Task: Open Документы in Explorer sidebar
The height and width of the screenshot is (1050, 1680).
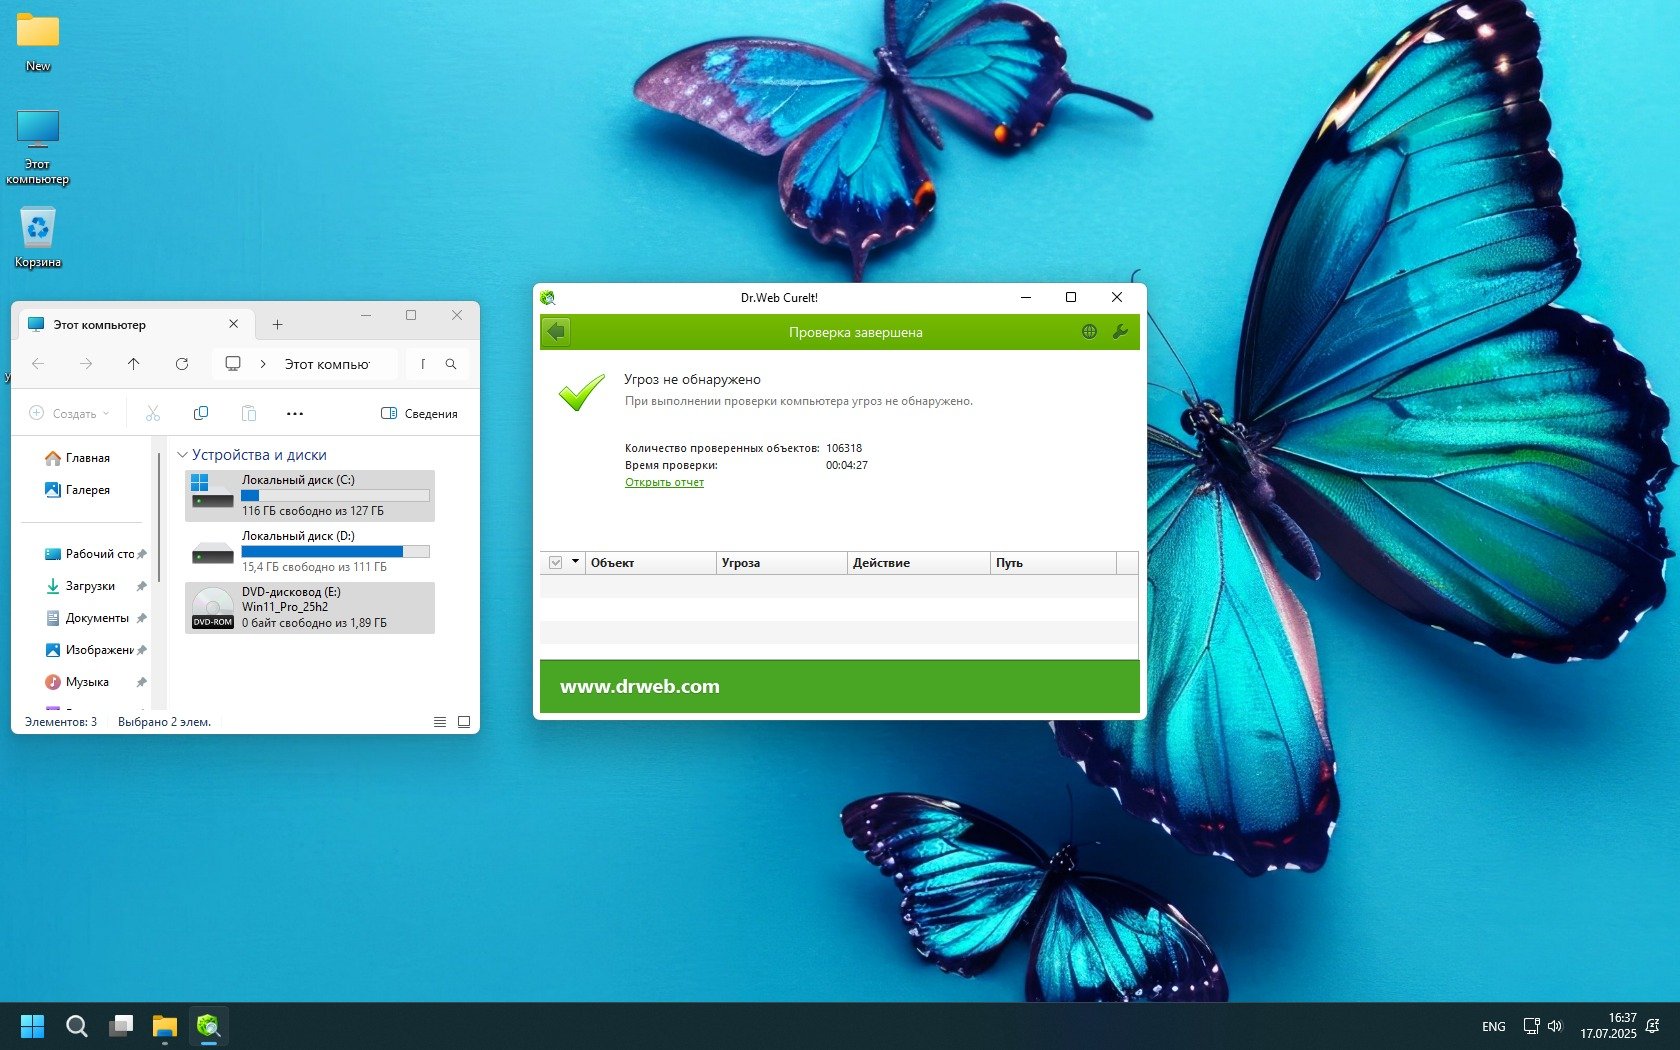Action: (94, 618)
